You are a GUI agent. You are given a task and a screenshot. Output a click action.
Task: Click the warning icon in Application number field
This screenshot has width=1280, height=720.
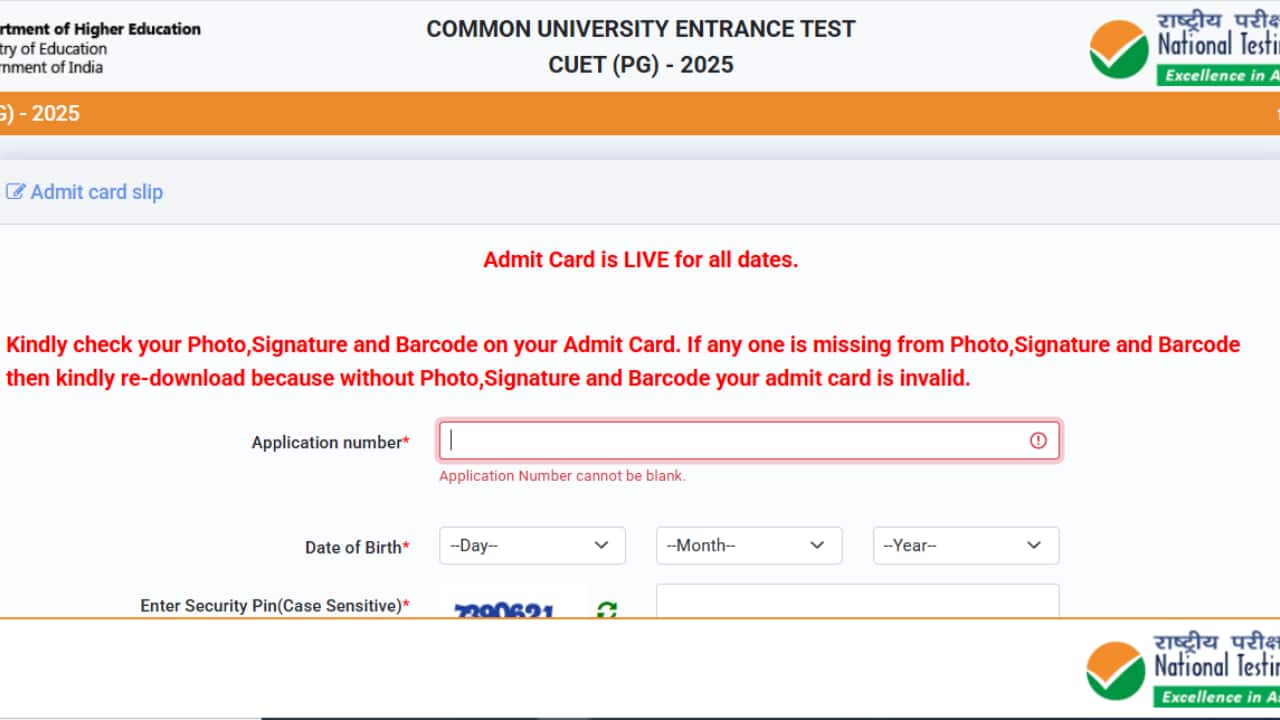pyautogui.click(x=1037, y=440)
